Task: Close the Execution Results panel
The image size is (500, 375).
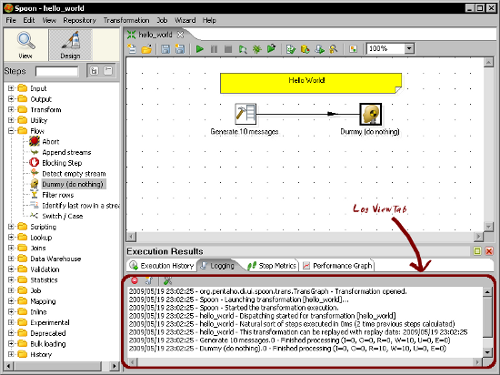Action: coord(489,251)
